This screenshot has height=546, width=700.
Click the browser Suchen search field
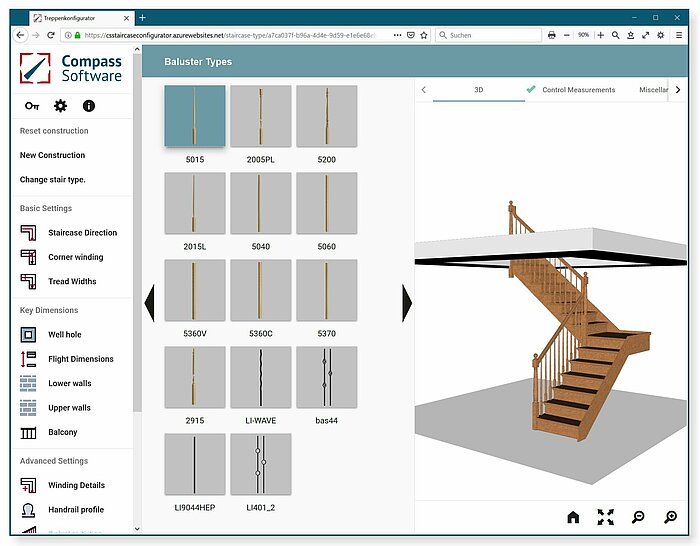pos(488,35)
